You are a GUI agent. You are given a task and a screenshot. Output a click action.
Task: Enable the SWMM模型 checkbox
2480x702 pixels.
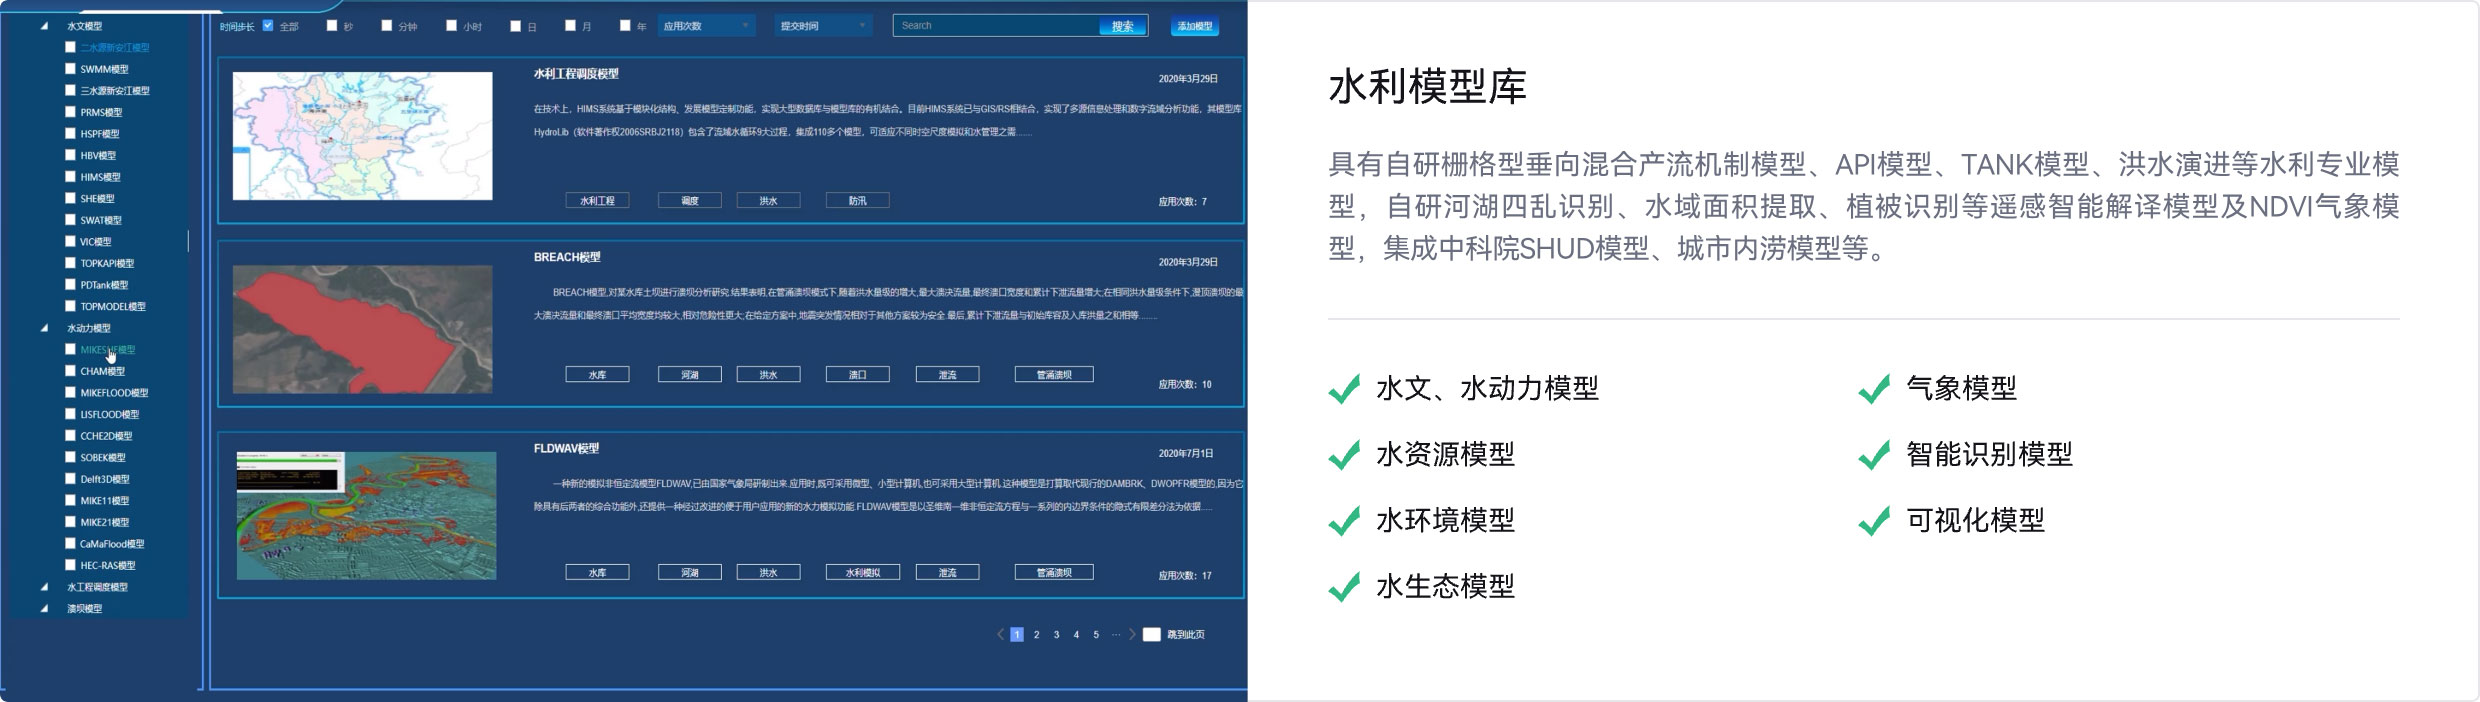[x=70, y=69]
